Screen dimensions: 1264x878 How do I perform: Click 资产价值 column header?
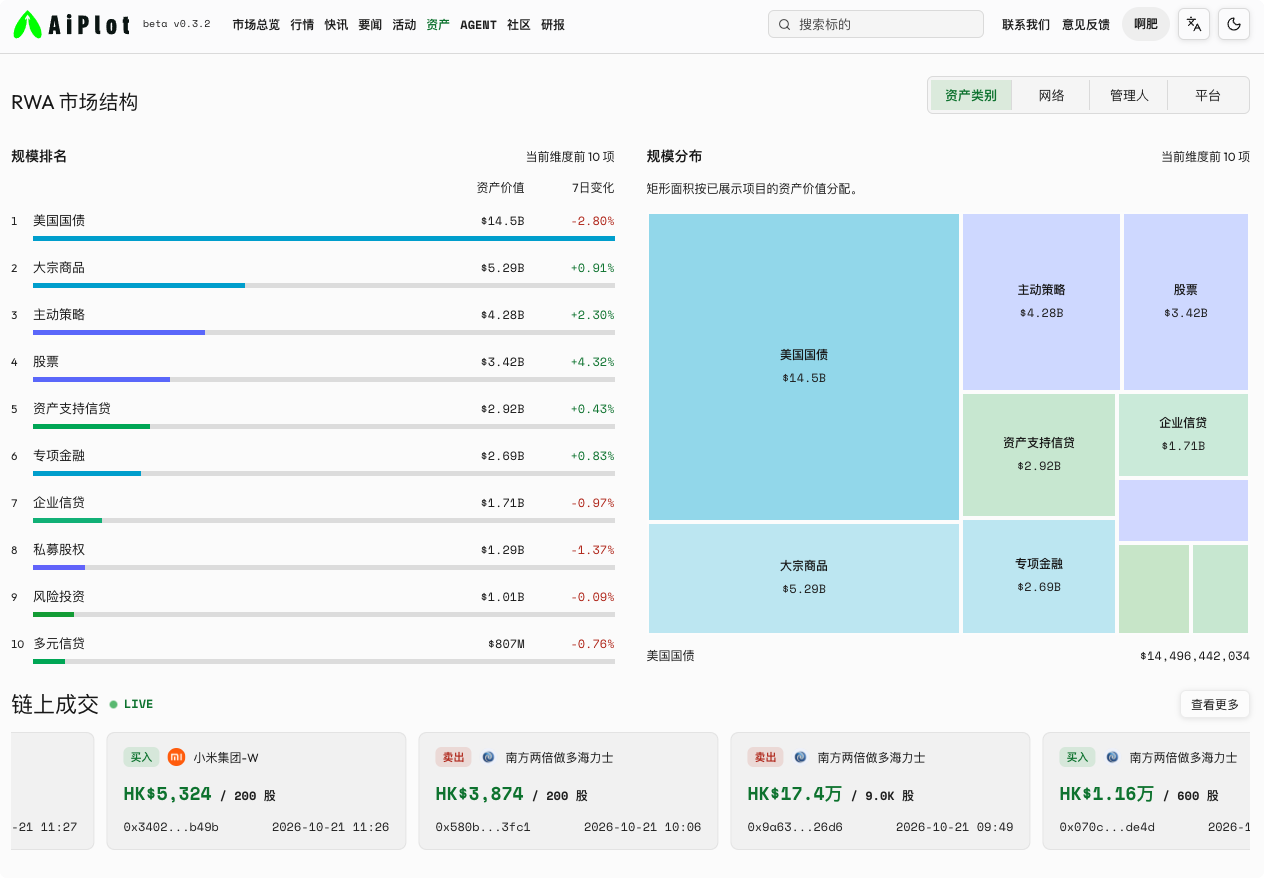click(500, 188)
